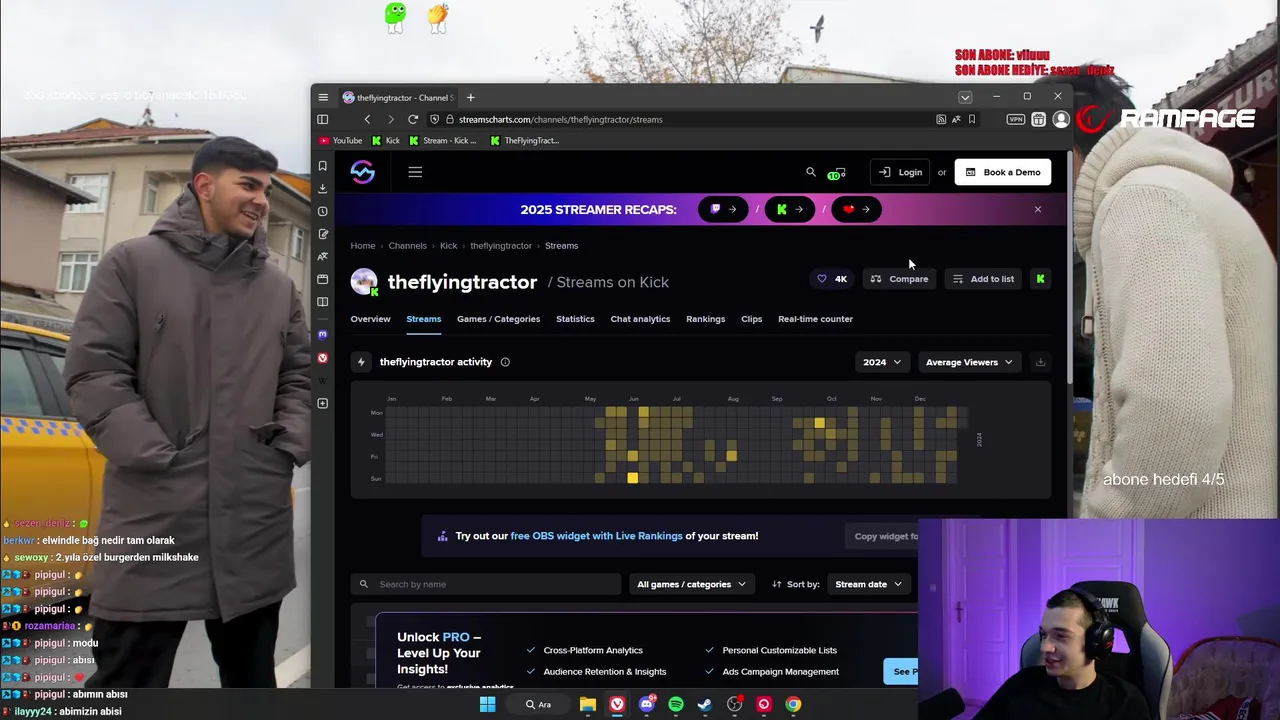Switch to the Clips tab
Image resolution: width=1280 pixels, height=720 pixels.
pyautogui.click(x=751, y=319)
